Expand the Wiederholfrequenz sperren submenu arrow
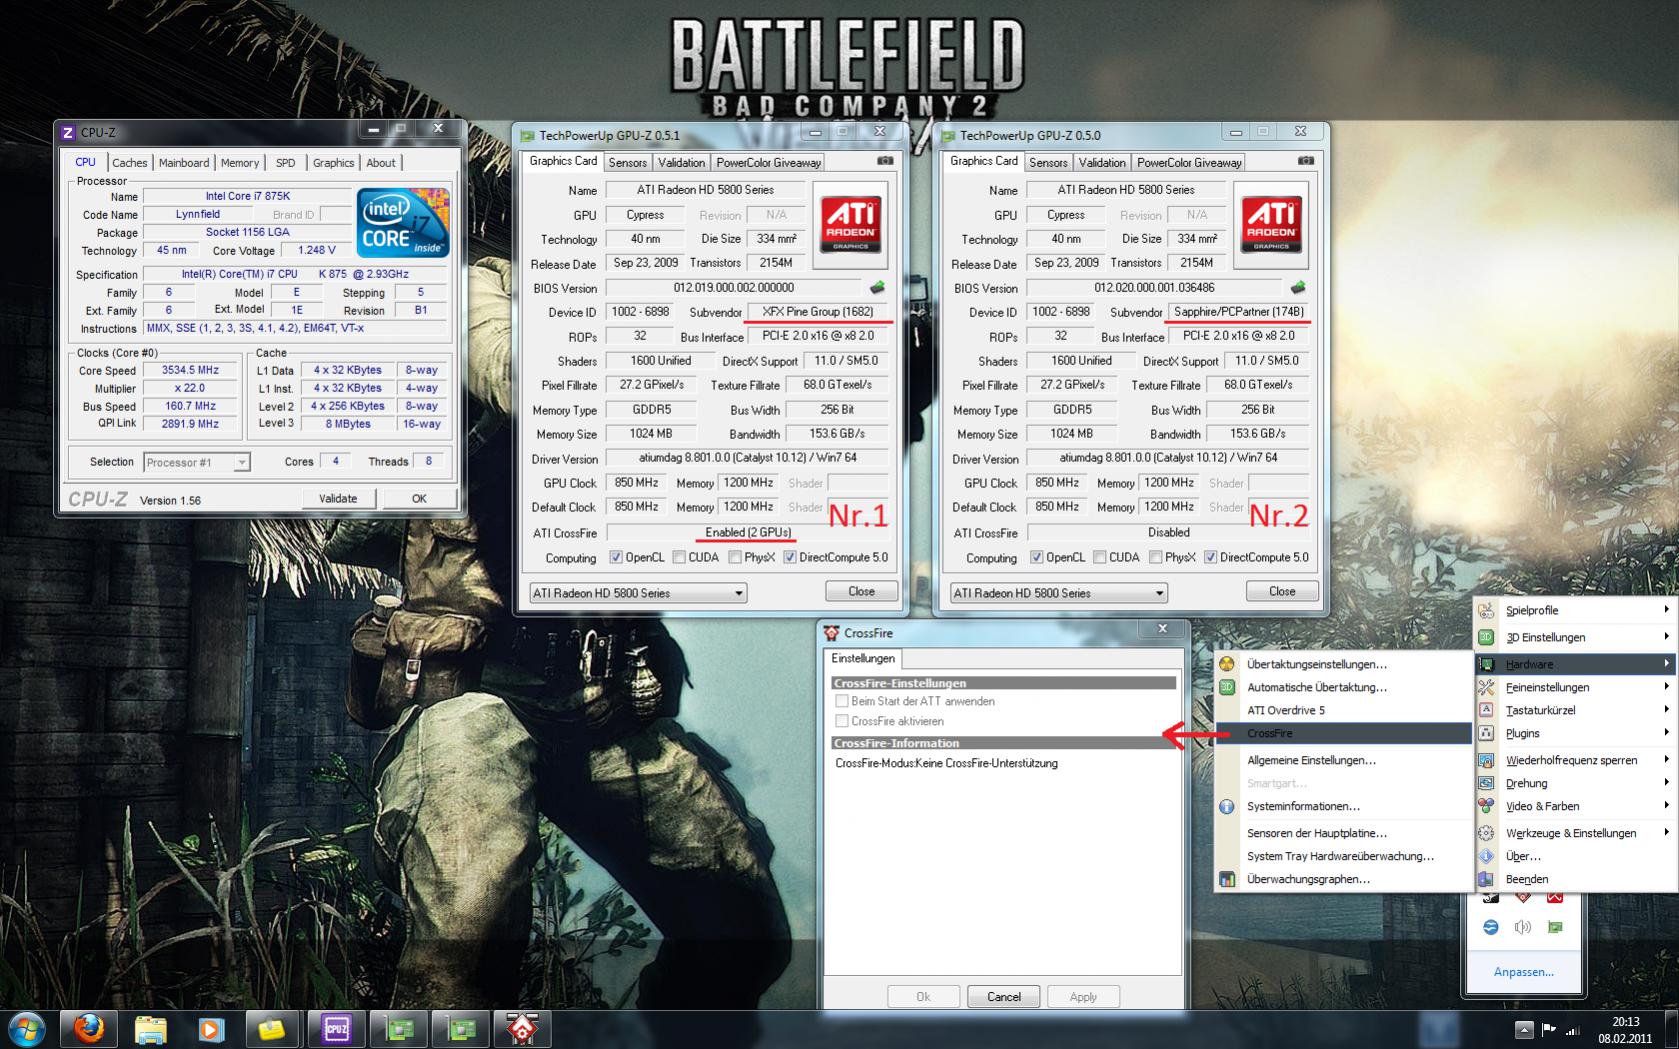 (x=1666, y=760)
